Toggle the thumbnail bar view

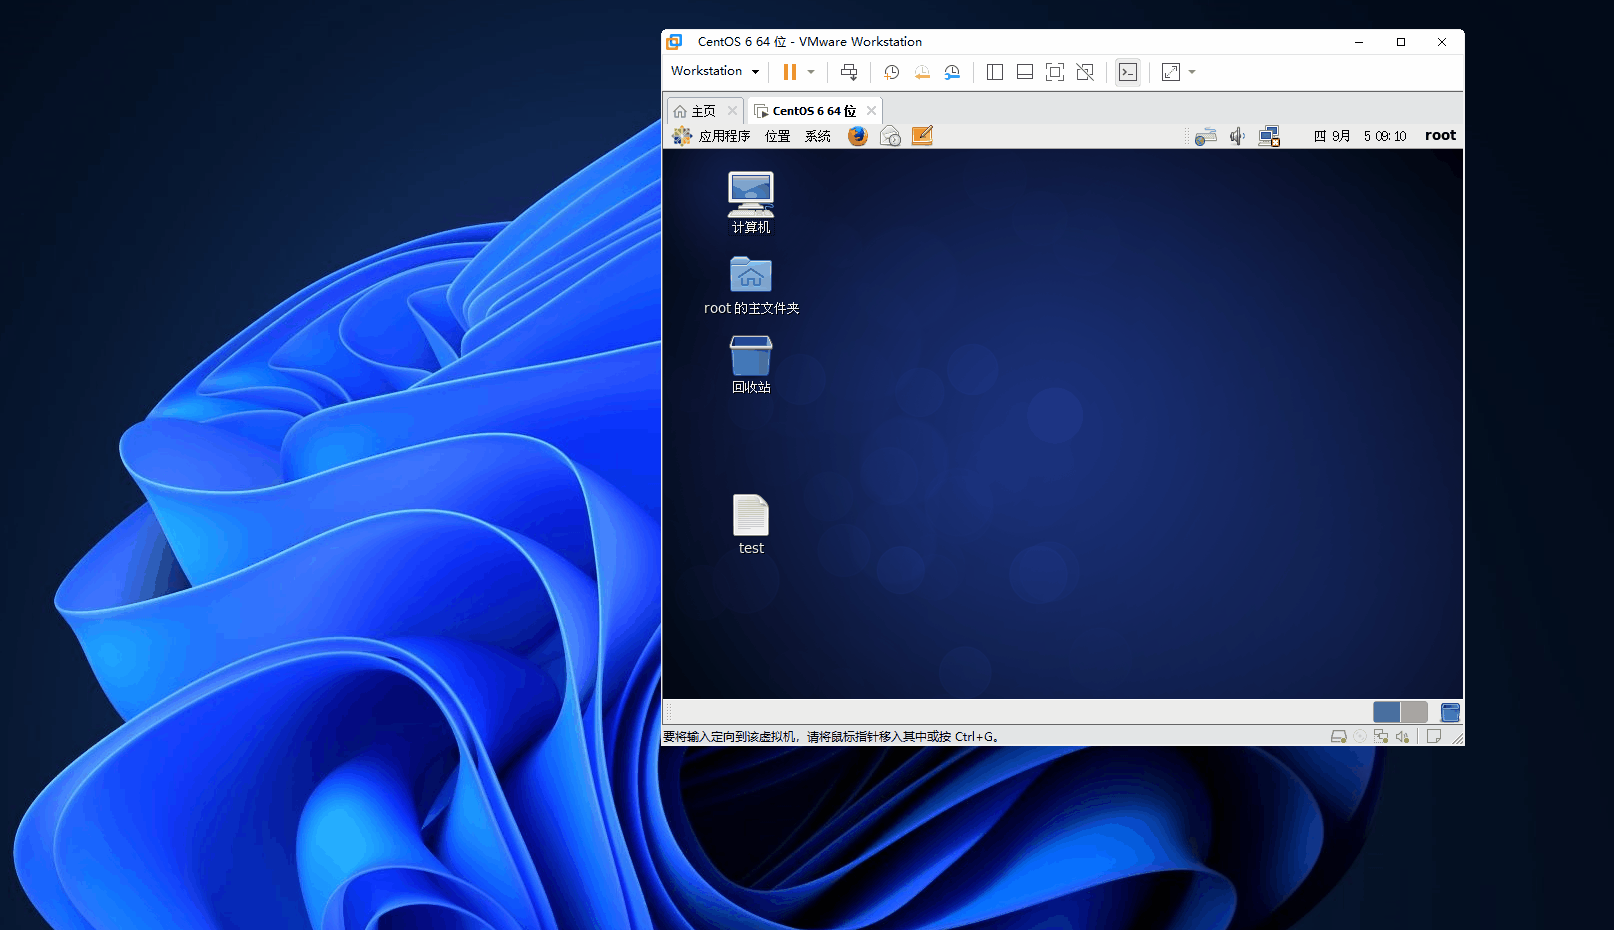1024,72
